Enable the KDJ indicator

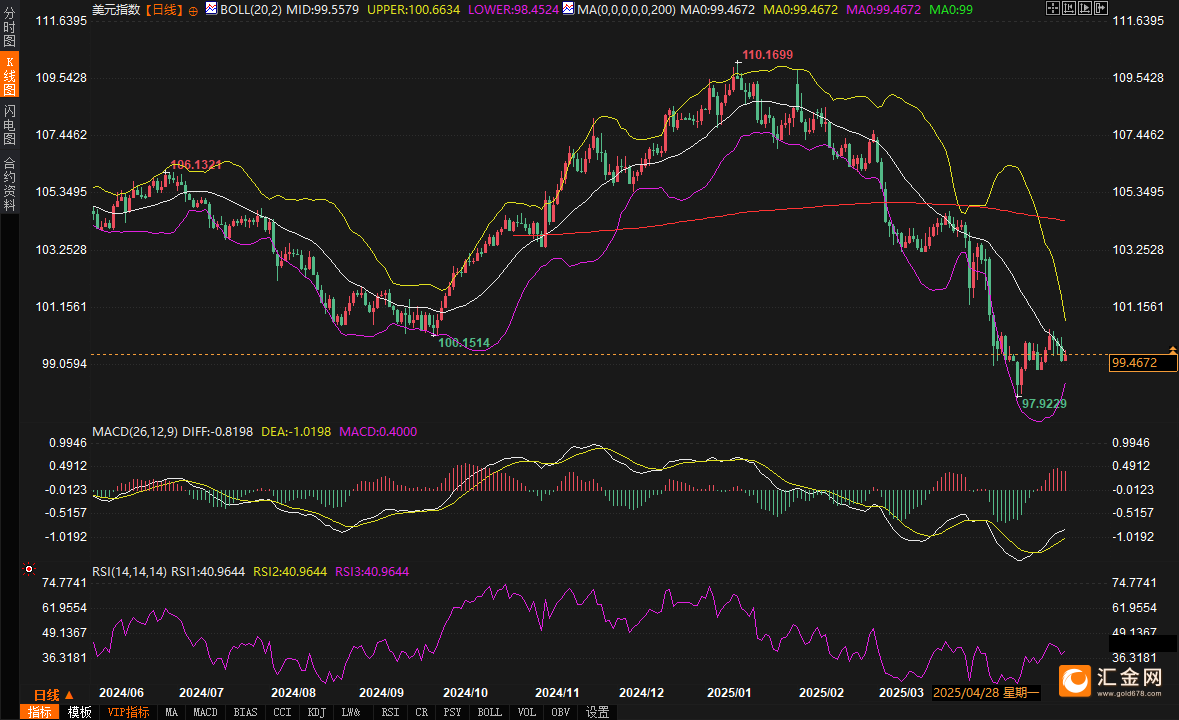tap(317, 712)
